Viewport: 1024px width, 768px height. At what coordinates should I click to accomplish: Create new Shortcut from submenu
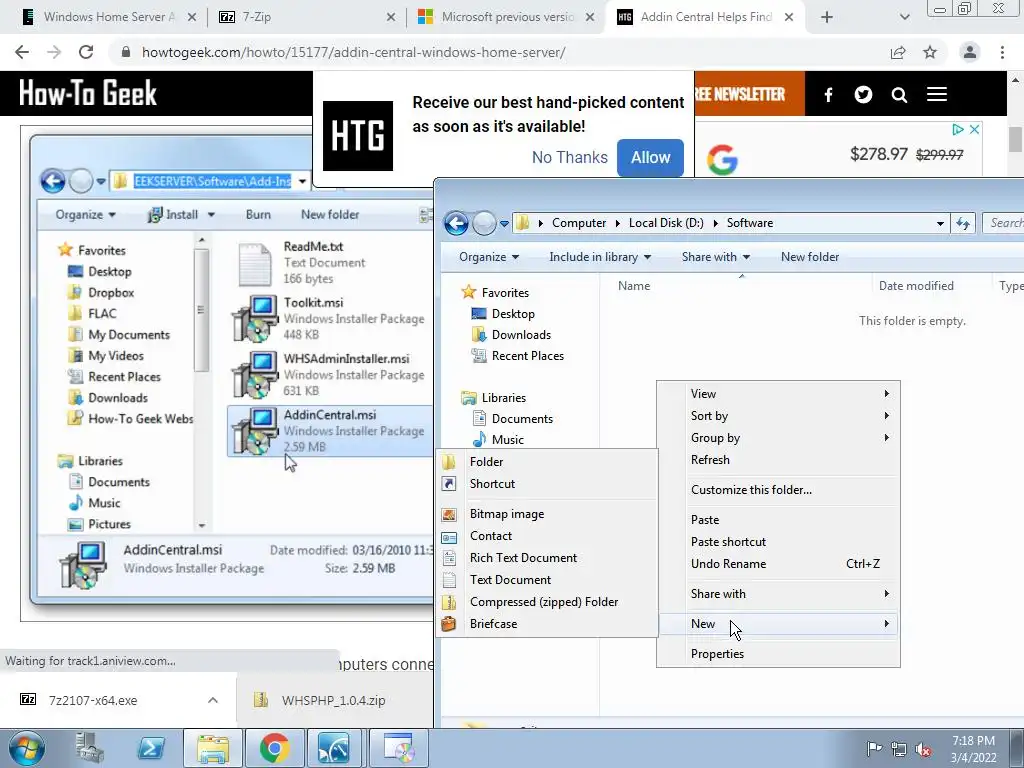547,484
